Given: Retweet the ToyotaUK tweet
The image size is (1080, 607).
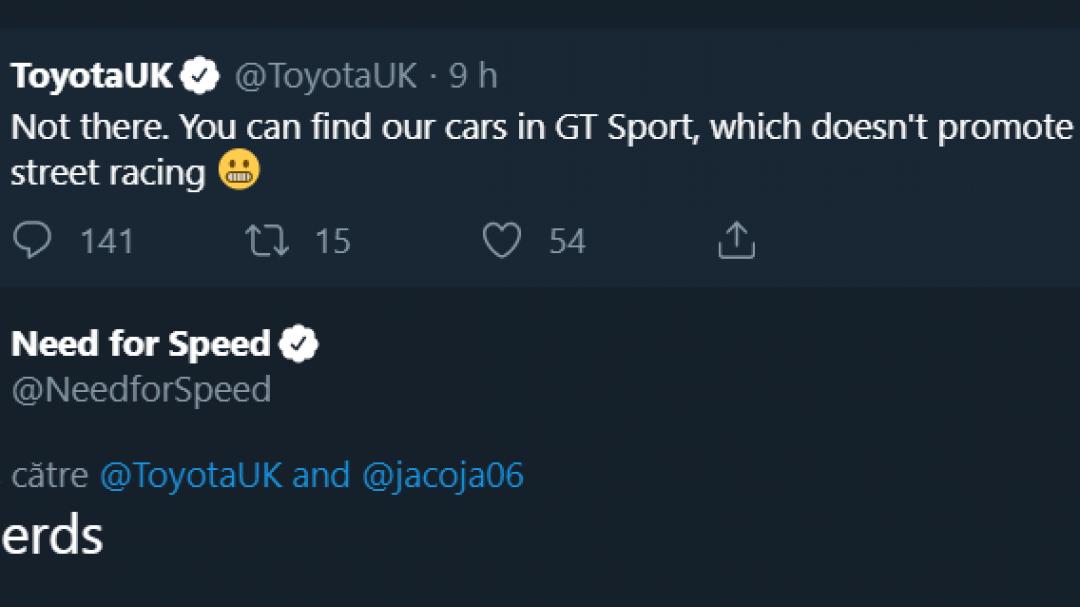Looking at the screenshot, I should [268, 241].
